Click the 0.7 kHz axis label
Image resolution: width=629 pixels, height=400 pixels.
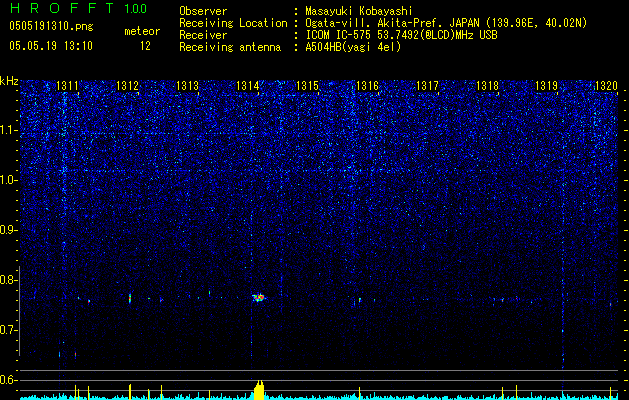point(9,330)
